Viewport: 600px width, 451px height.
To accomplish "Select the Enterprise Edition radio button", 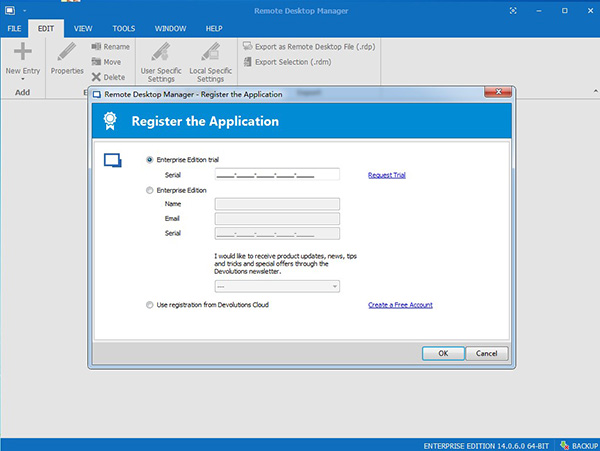I will (150, 190).
